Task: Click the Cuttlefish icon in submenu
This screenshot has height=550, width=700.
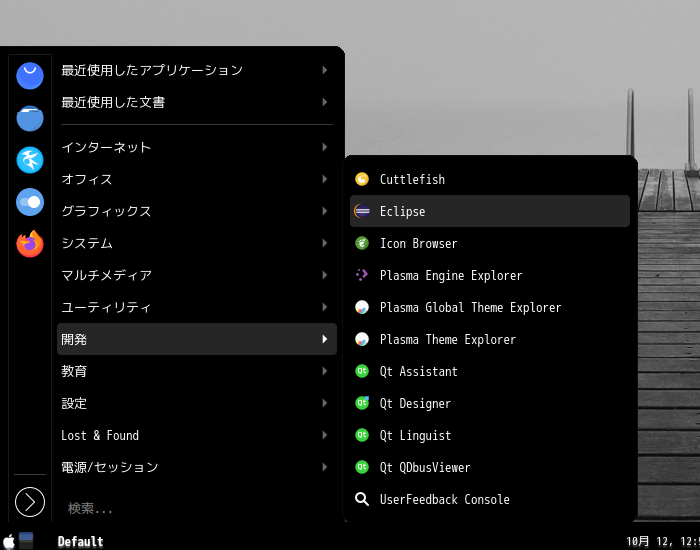Action: 362,179
